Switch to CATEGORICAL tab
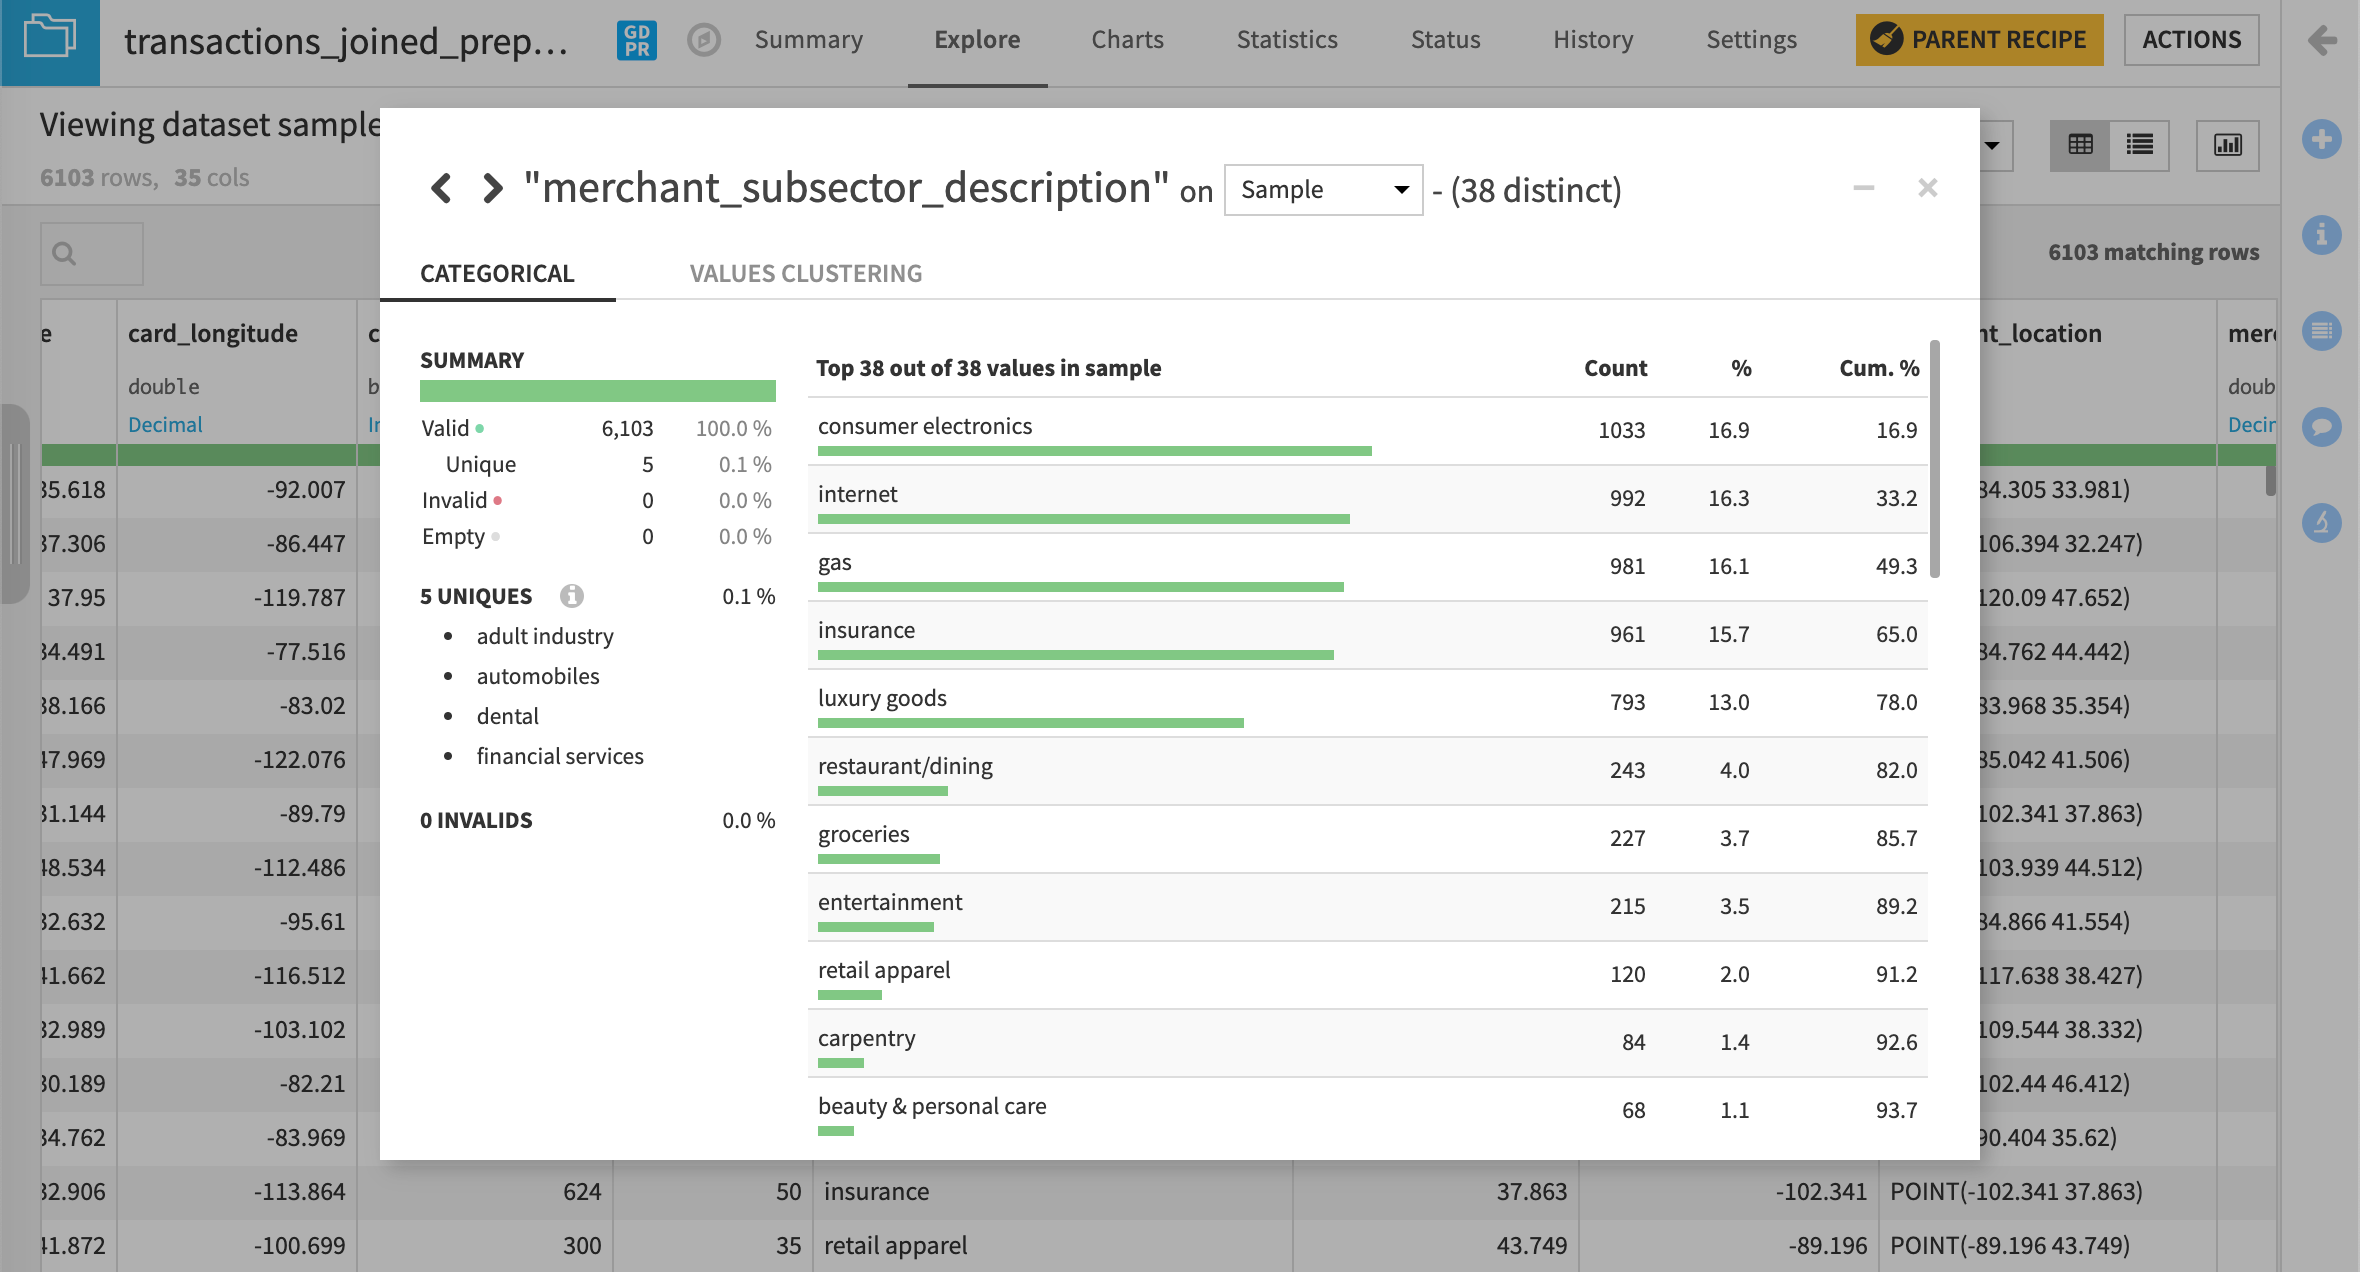 (x=496, y=273)
